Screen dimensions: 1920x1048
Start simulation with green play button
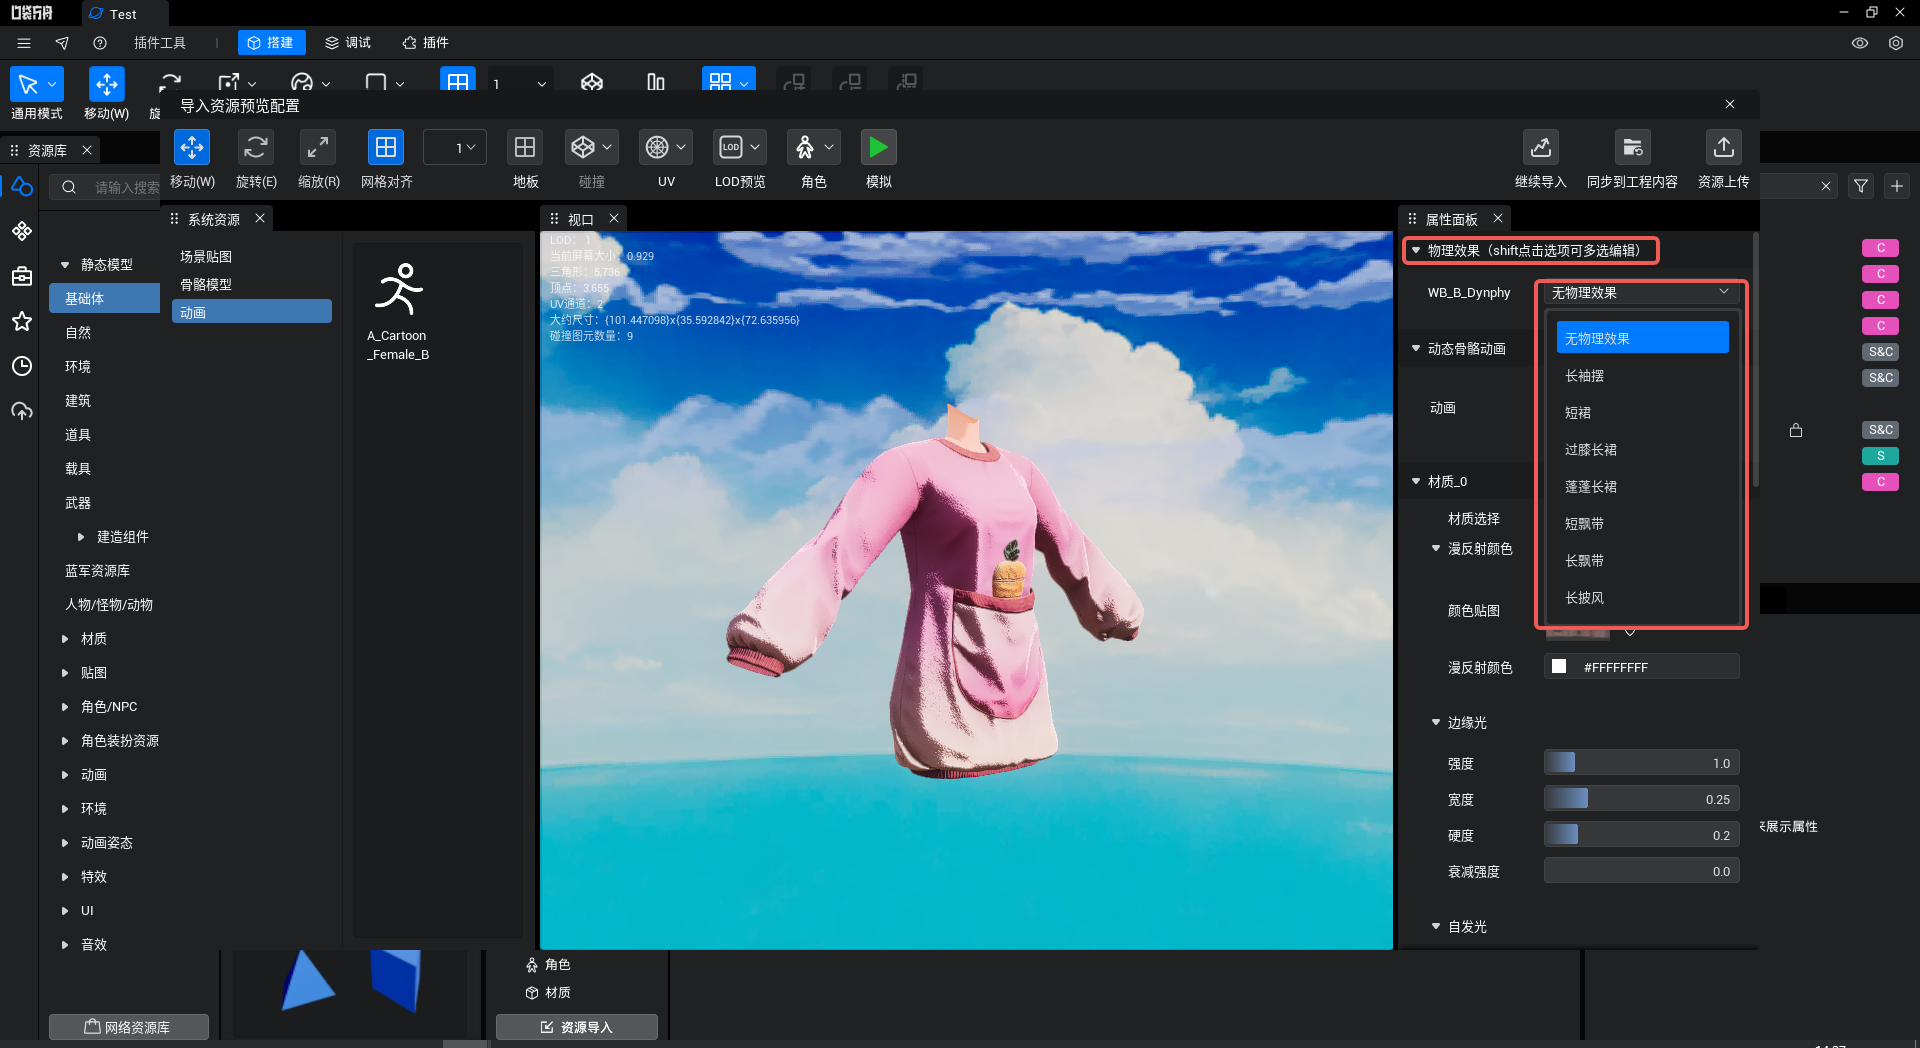click(878, 148)
